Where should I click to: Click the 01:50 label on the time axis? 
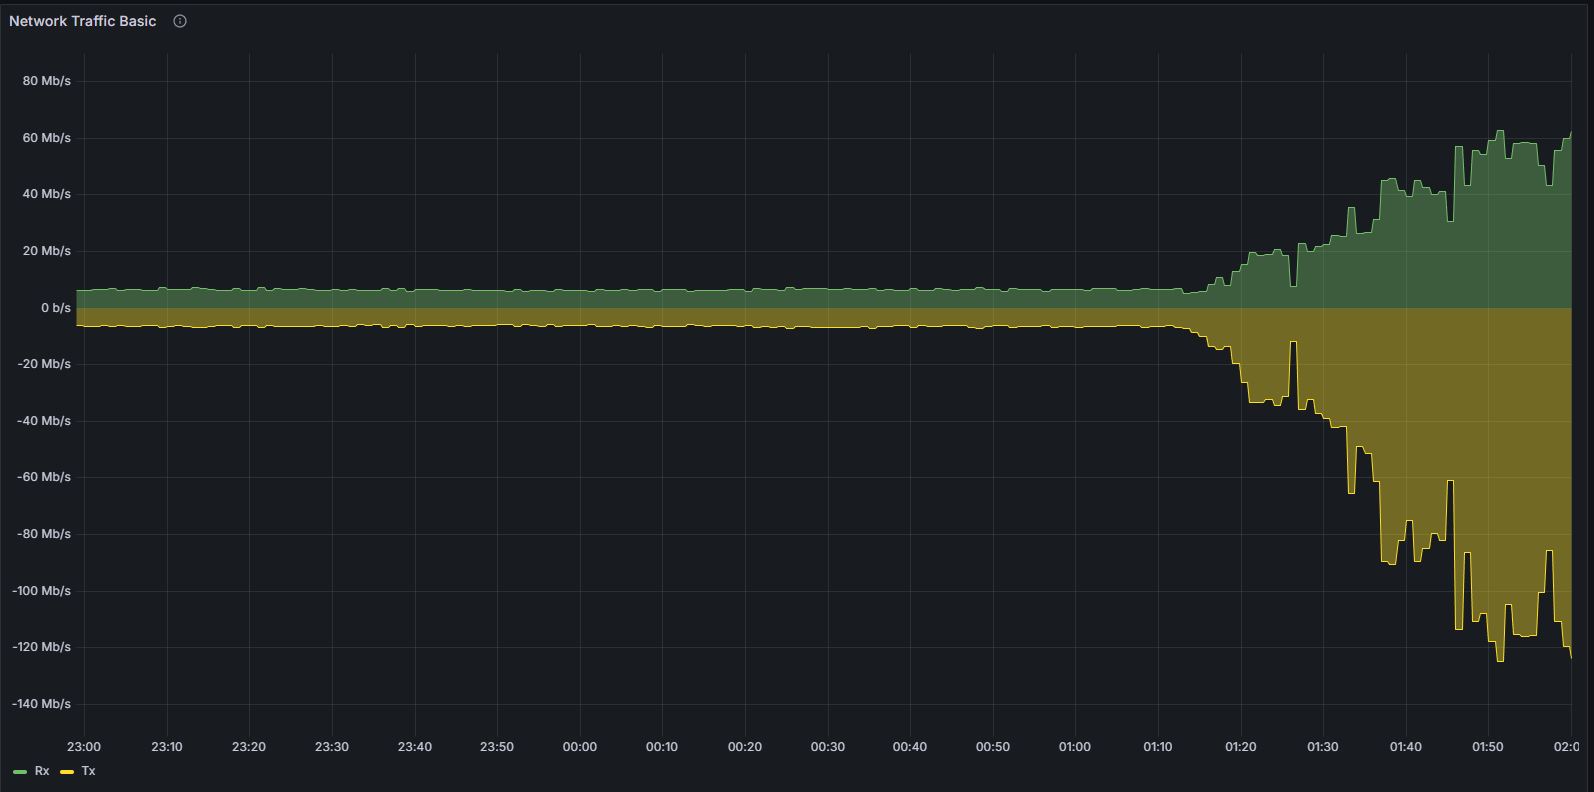click(1488, 747)
